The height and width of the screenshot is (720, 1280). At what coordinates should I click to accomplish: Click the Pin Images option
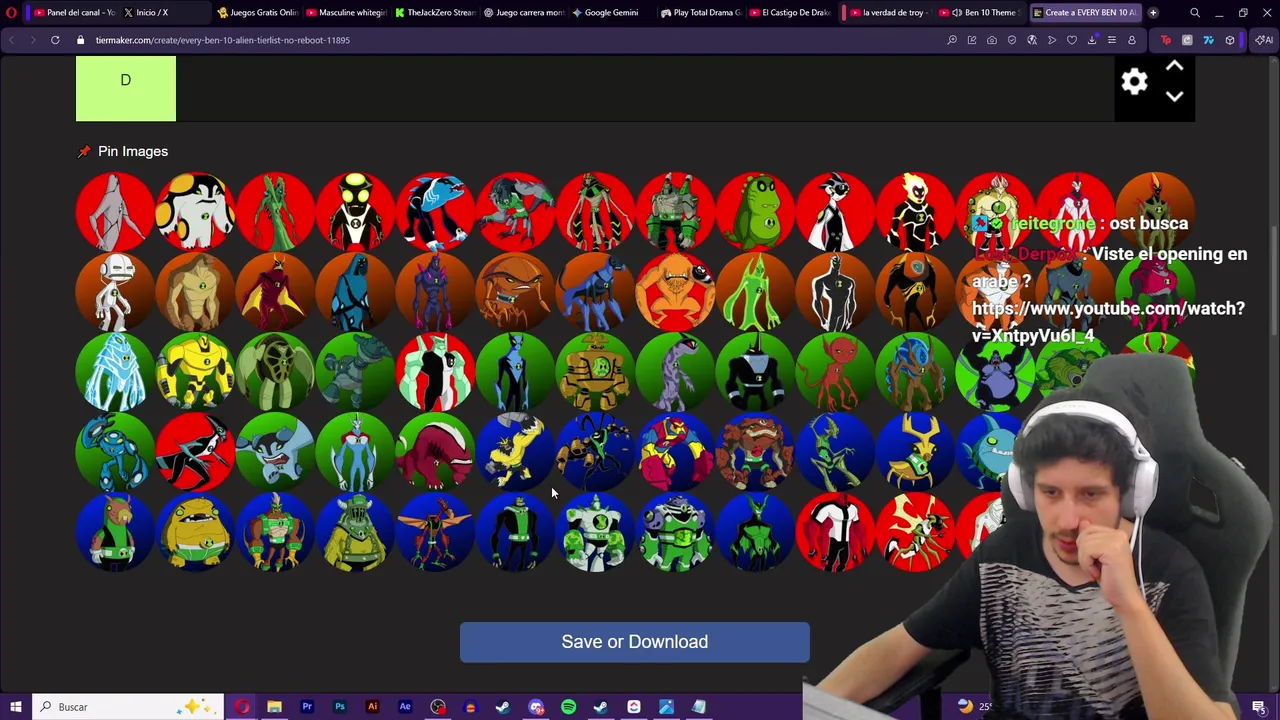coord(123,151)
